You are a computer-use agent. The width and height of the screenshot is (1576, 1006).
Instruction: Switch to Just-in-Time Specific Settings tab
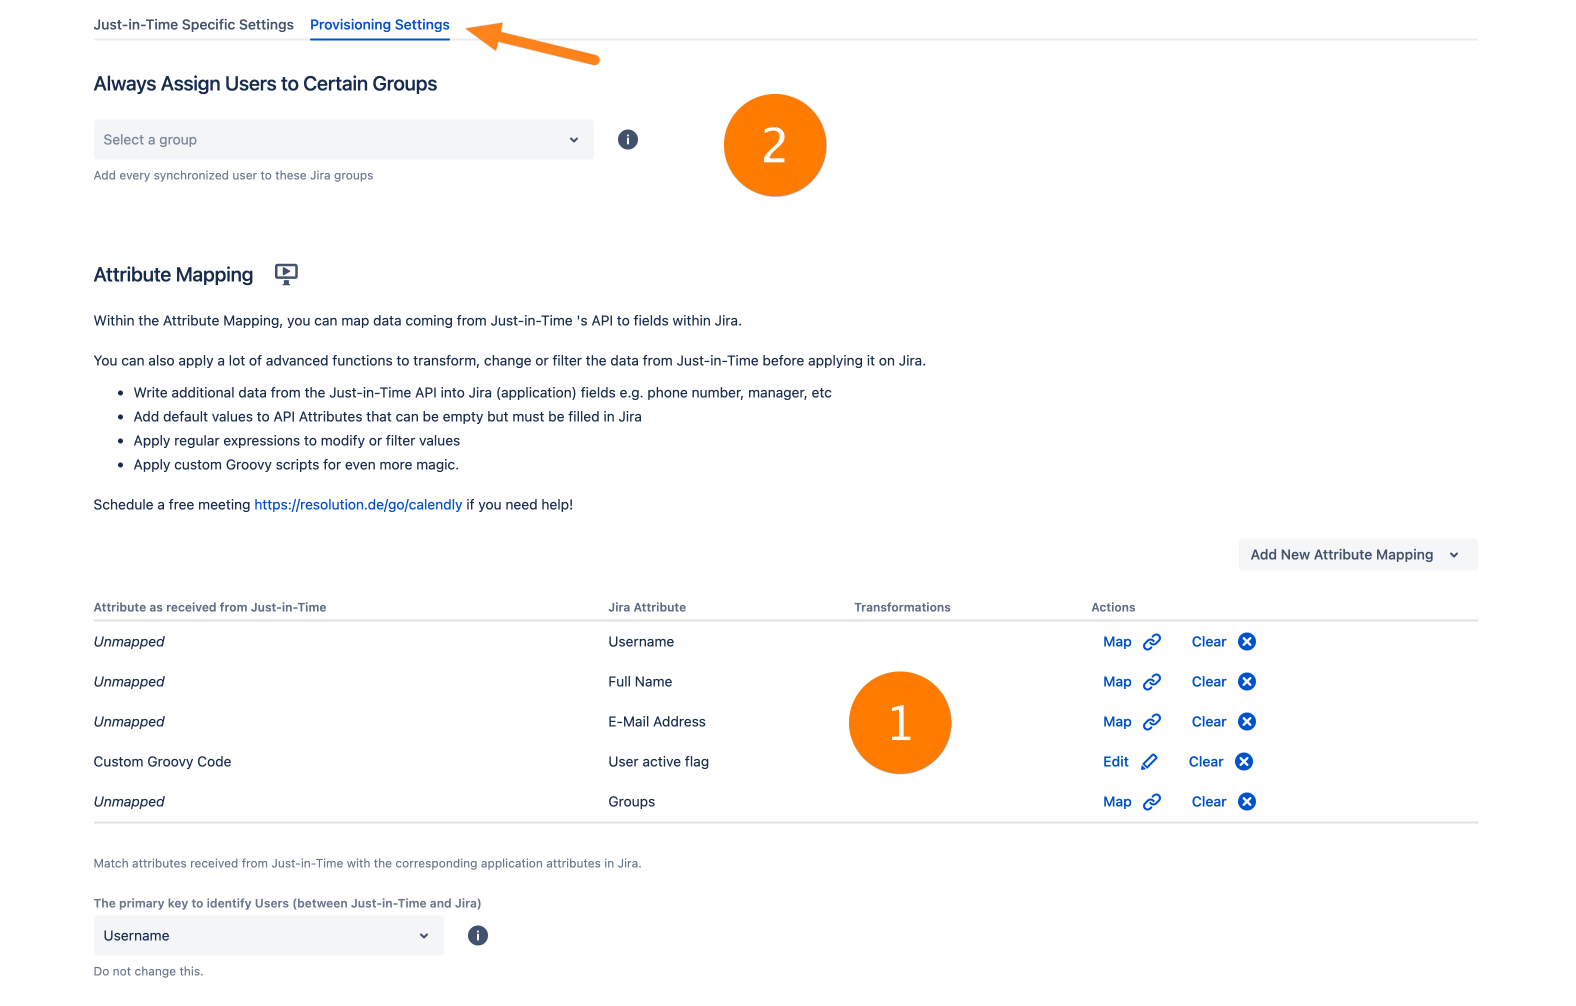click(194, 25)
